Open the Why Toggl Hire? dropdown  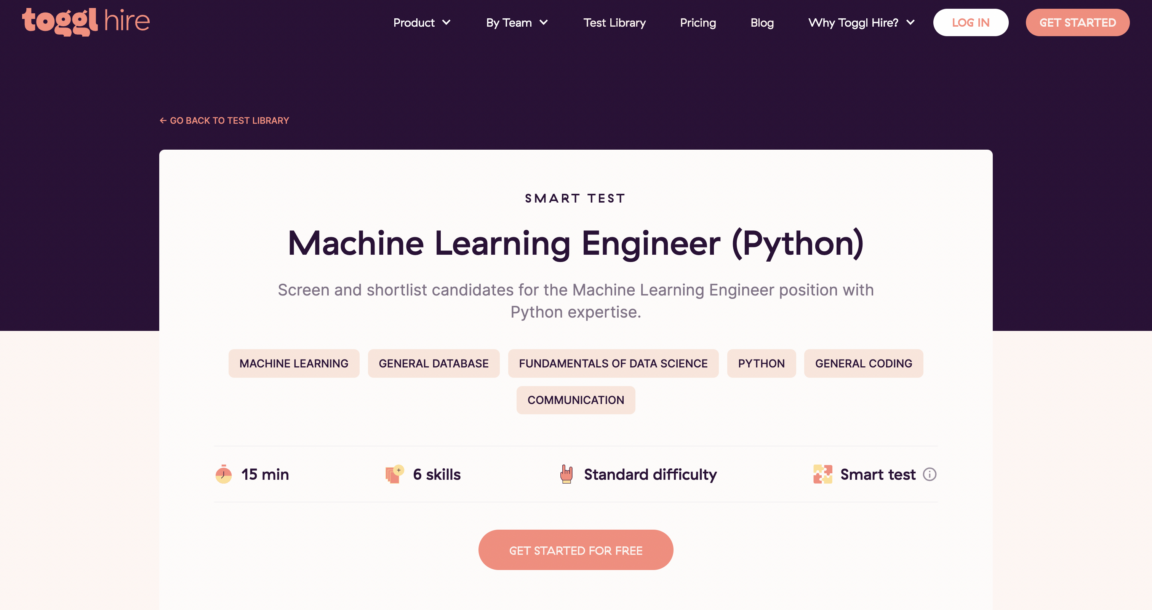pyautogui.click(x=861, y=23)
